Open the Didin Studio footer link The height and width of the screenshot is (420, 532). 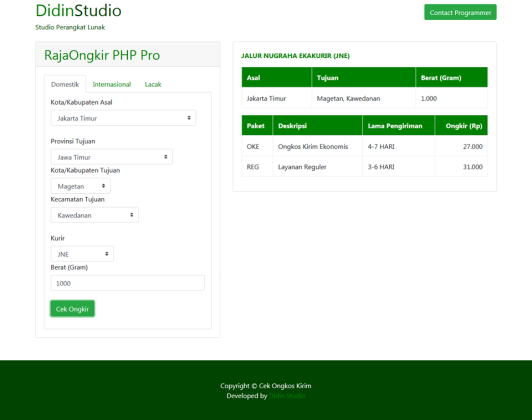[287, 396]
